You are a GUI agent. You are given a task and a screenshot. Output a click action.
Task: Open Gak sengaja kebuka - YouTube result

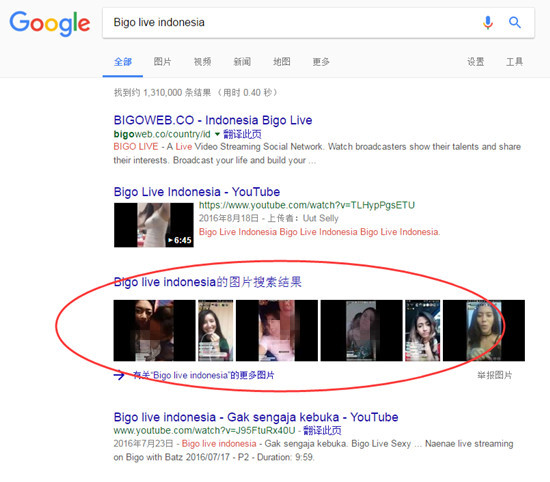click(256, 417)
